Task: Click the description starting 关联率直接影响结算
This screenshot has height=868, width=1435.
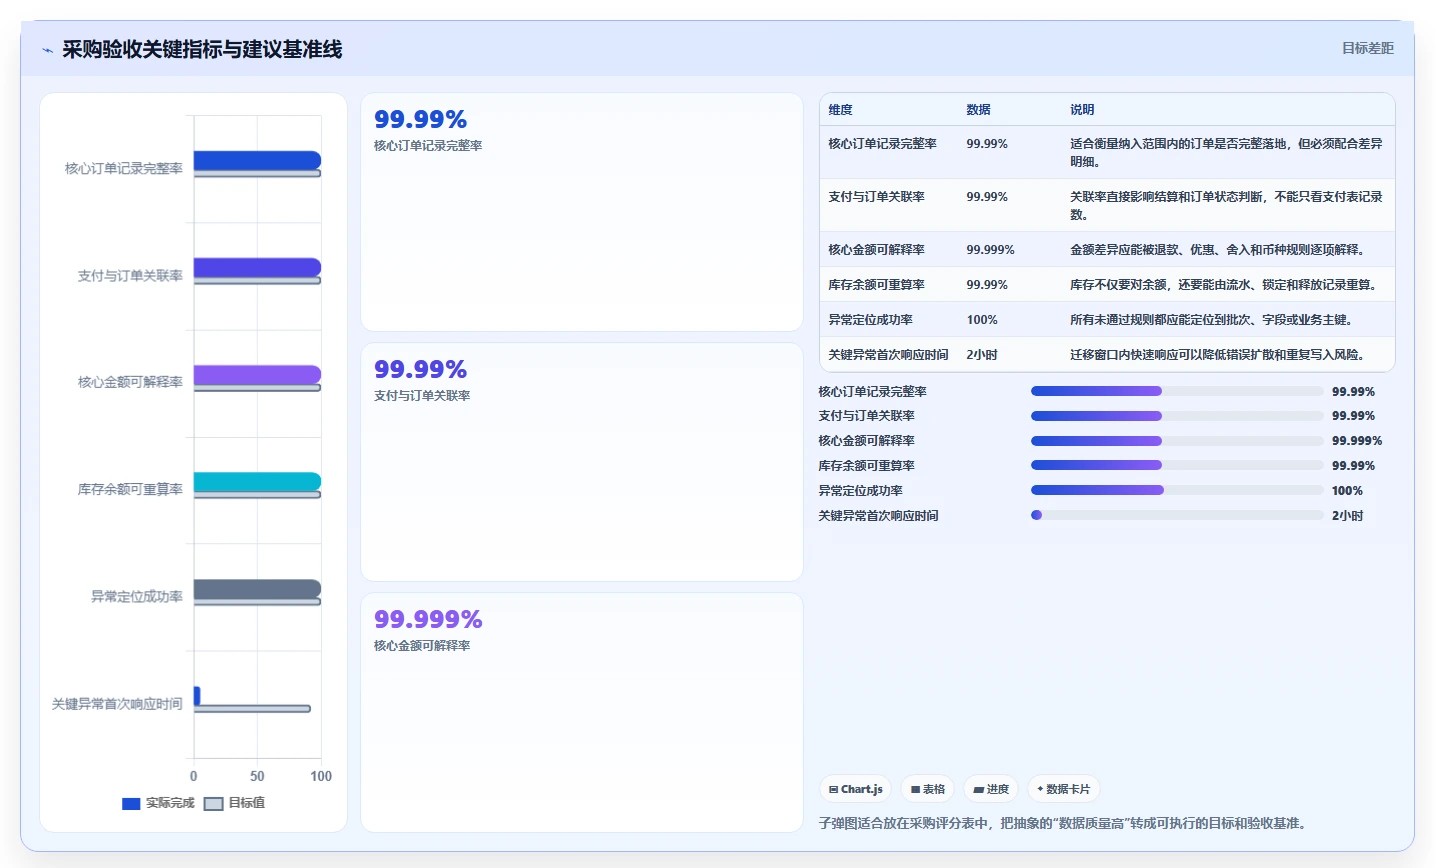Action: click(1226, 205)
